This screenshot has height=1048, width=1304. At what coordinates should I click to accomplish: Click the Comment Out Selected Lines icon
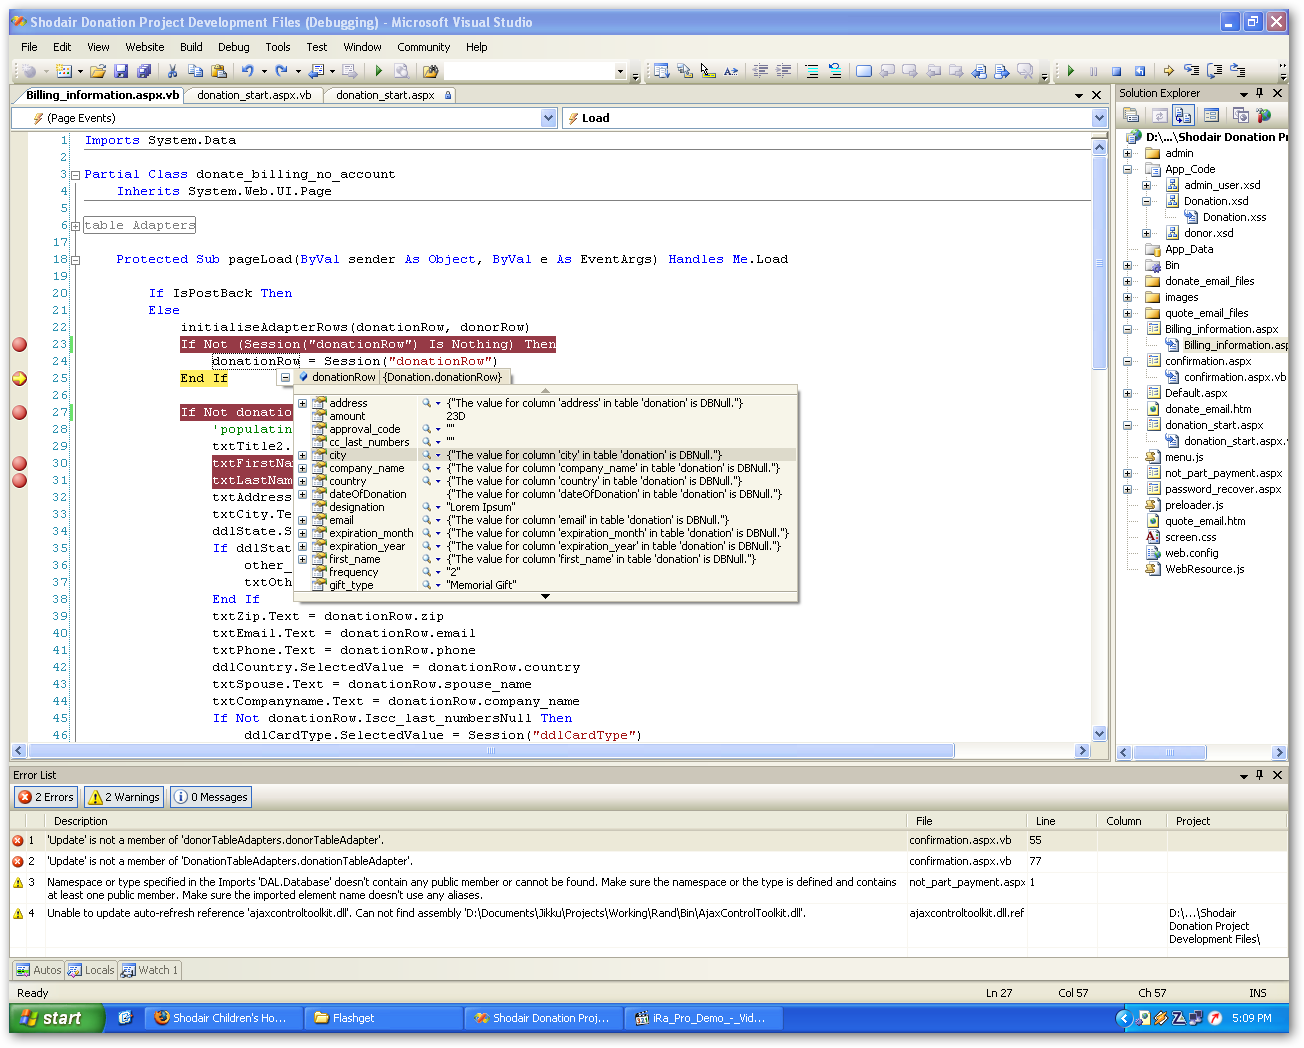coord(811,71)
